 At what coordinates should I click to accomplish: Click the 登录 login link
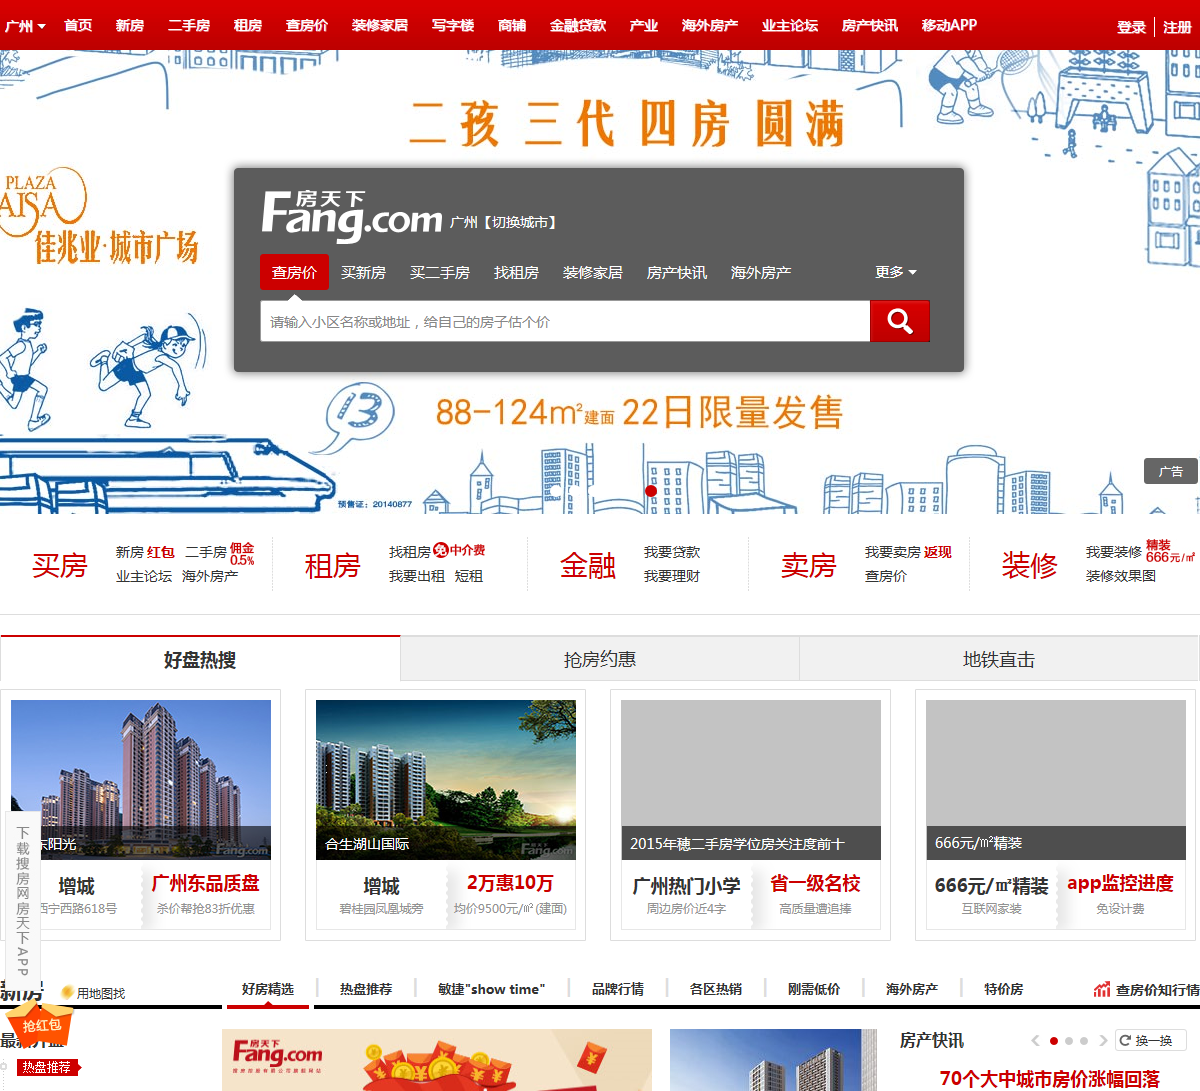pyautogui.click(x=1131, y=27)
